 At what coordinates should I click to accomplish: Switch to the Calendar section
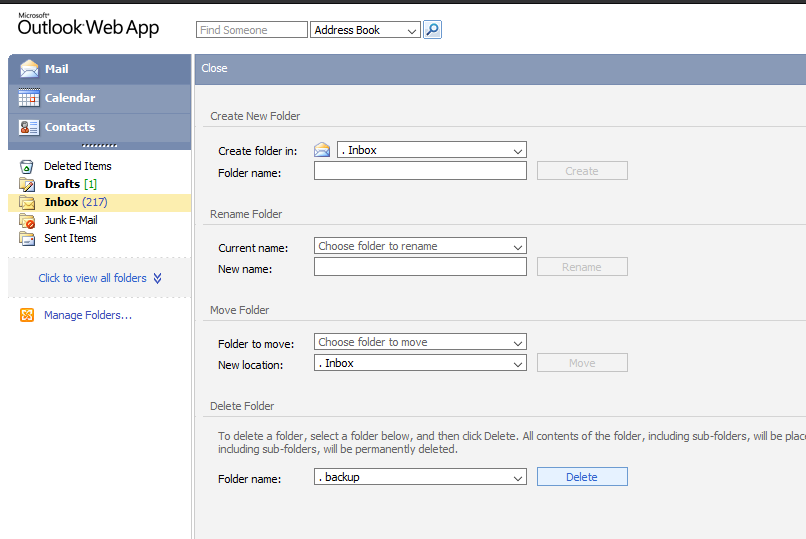coord(100,98)
